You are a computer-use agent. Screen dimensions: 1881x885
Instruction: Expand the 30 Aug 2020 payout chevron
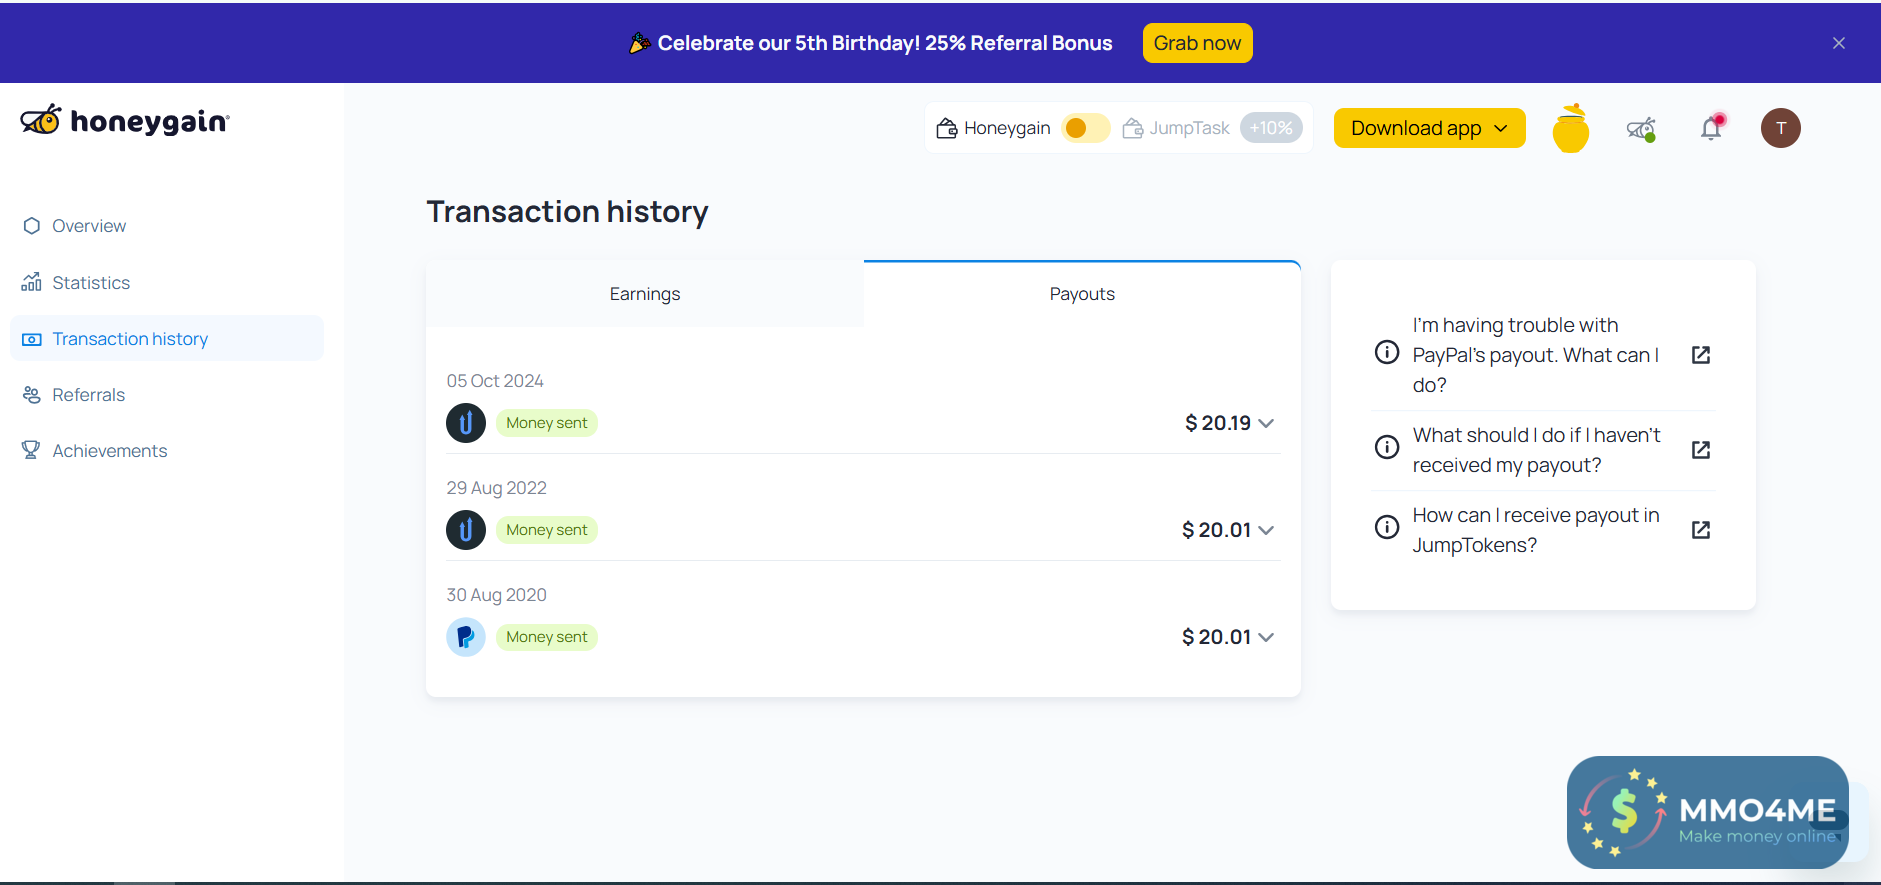pos(1266,637)
